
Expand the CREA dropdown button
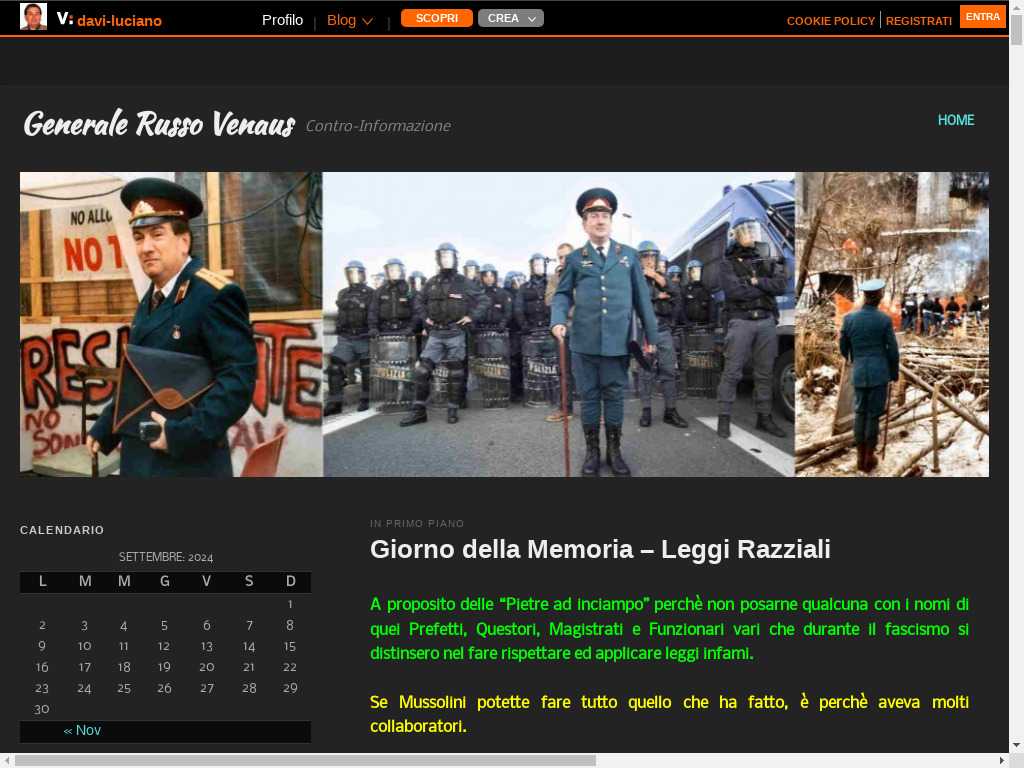(x=510, y=18)
